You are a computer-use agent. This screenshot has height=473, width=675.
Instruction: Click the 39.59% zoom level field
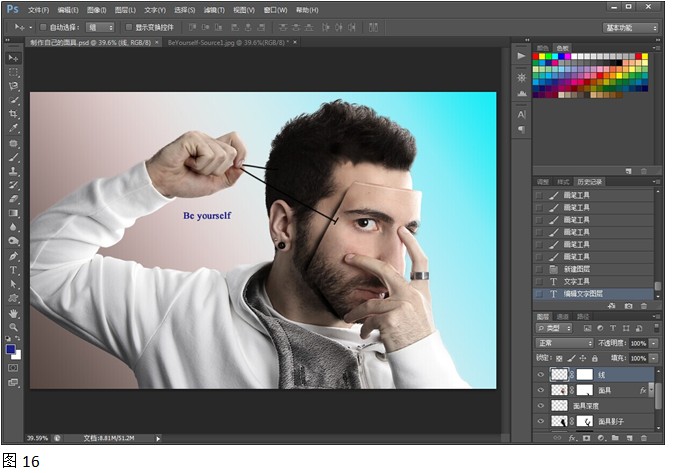click(x=37, y=438)
